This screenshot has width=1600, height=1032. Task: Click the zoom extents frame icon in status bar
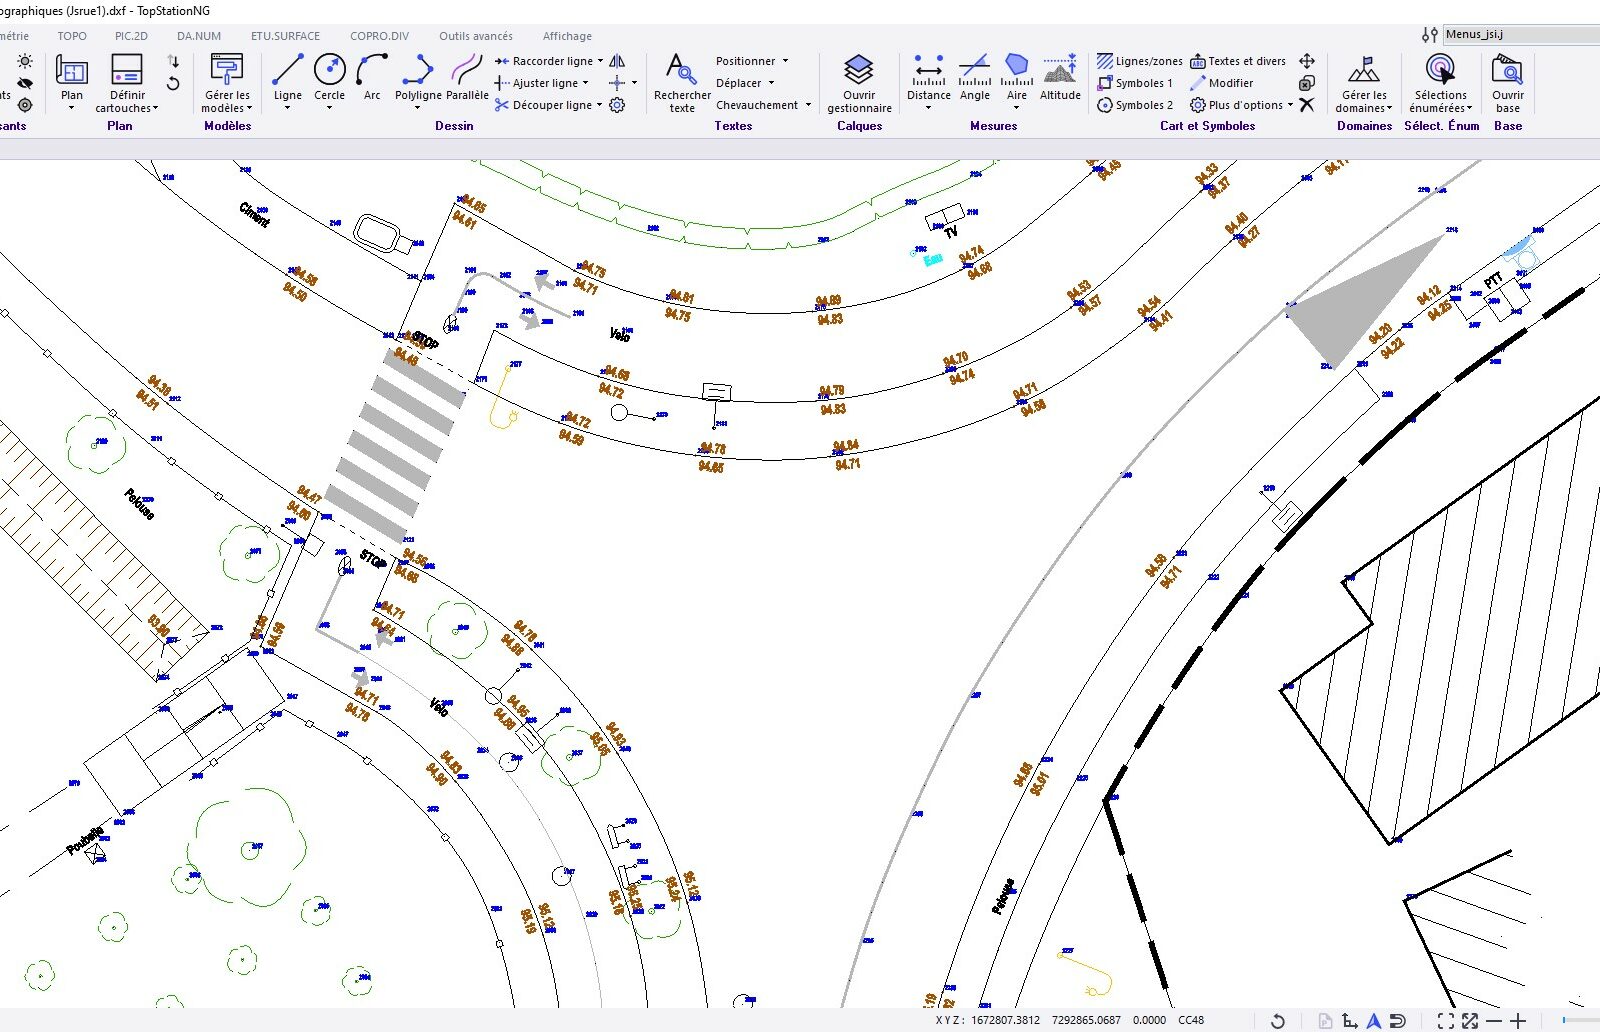click(1445, 1021)
